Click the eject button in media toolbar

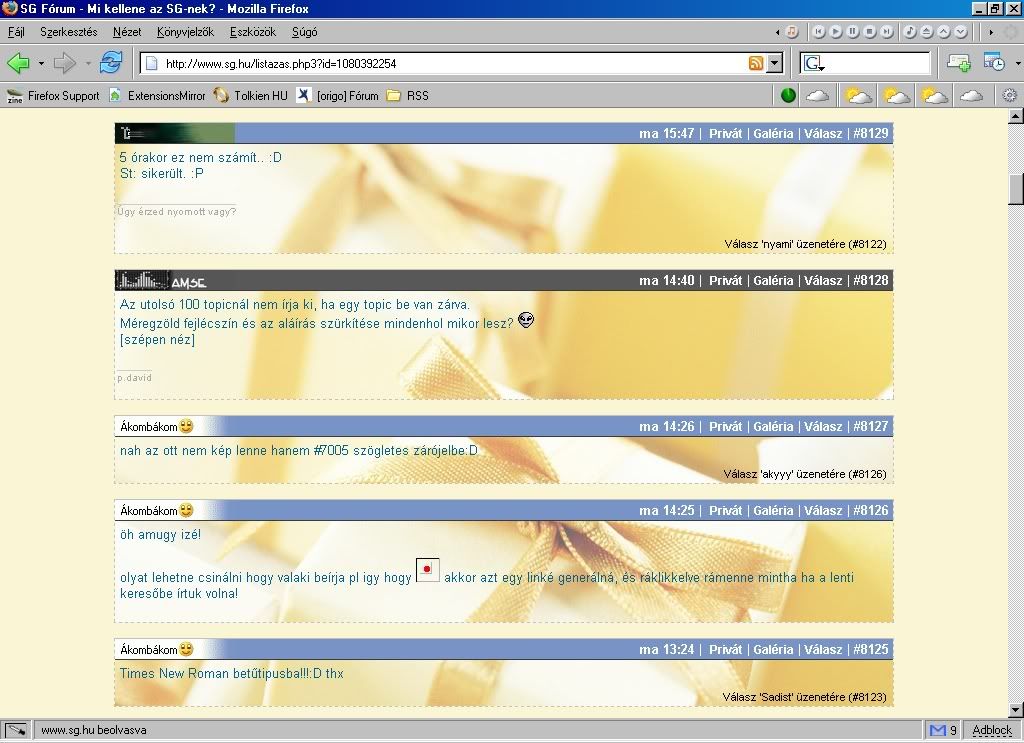[927, 31]
